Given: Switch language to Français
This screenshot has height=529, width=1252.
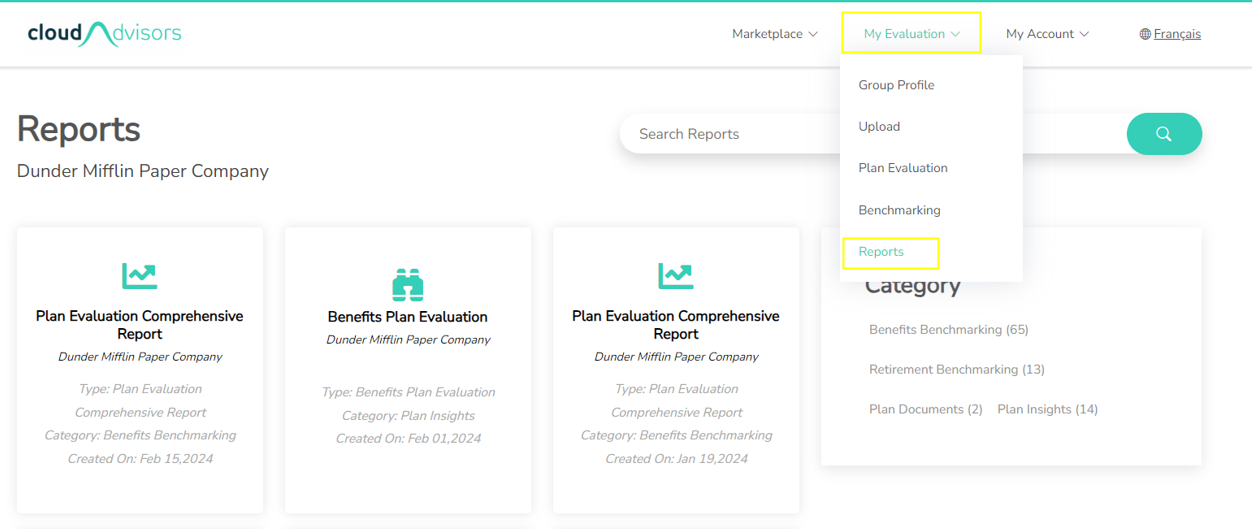Looking at the screenshot, I should [1177, 34].
